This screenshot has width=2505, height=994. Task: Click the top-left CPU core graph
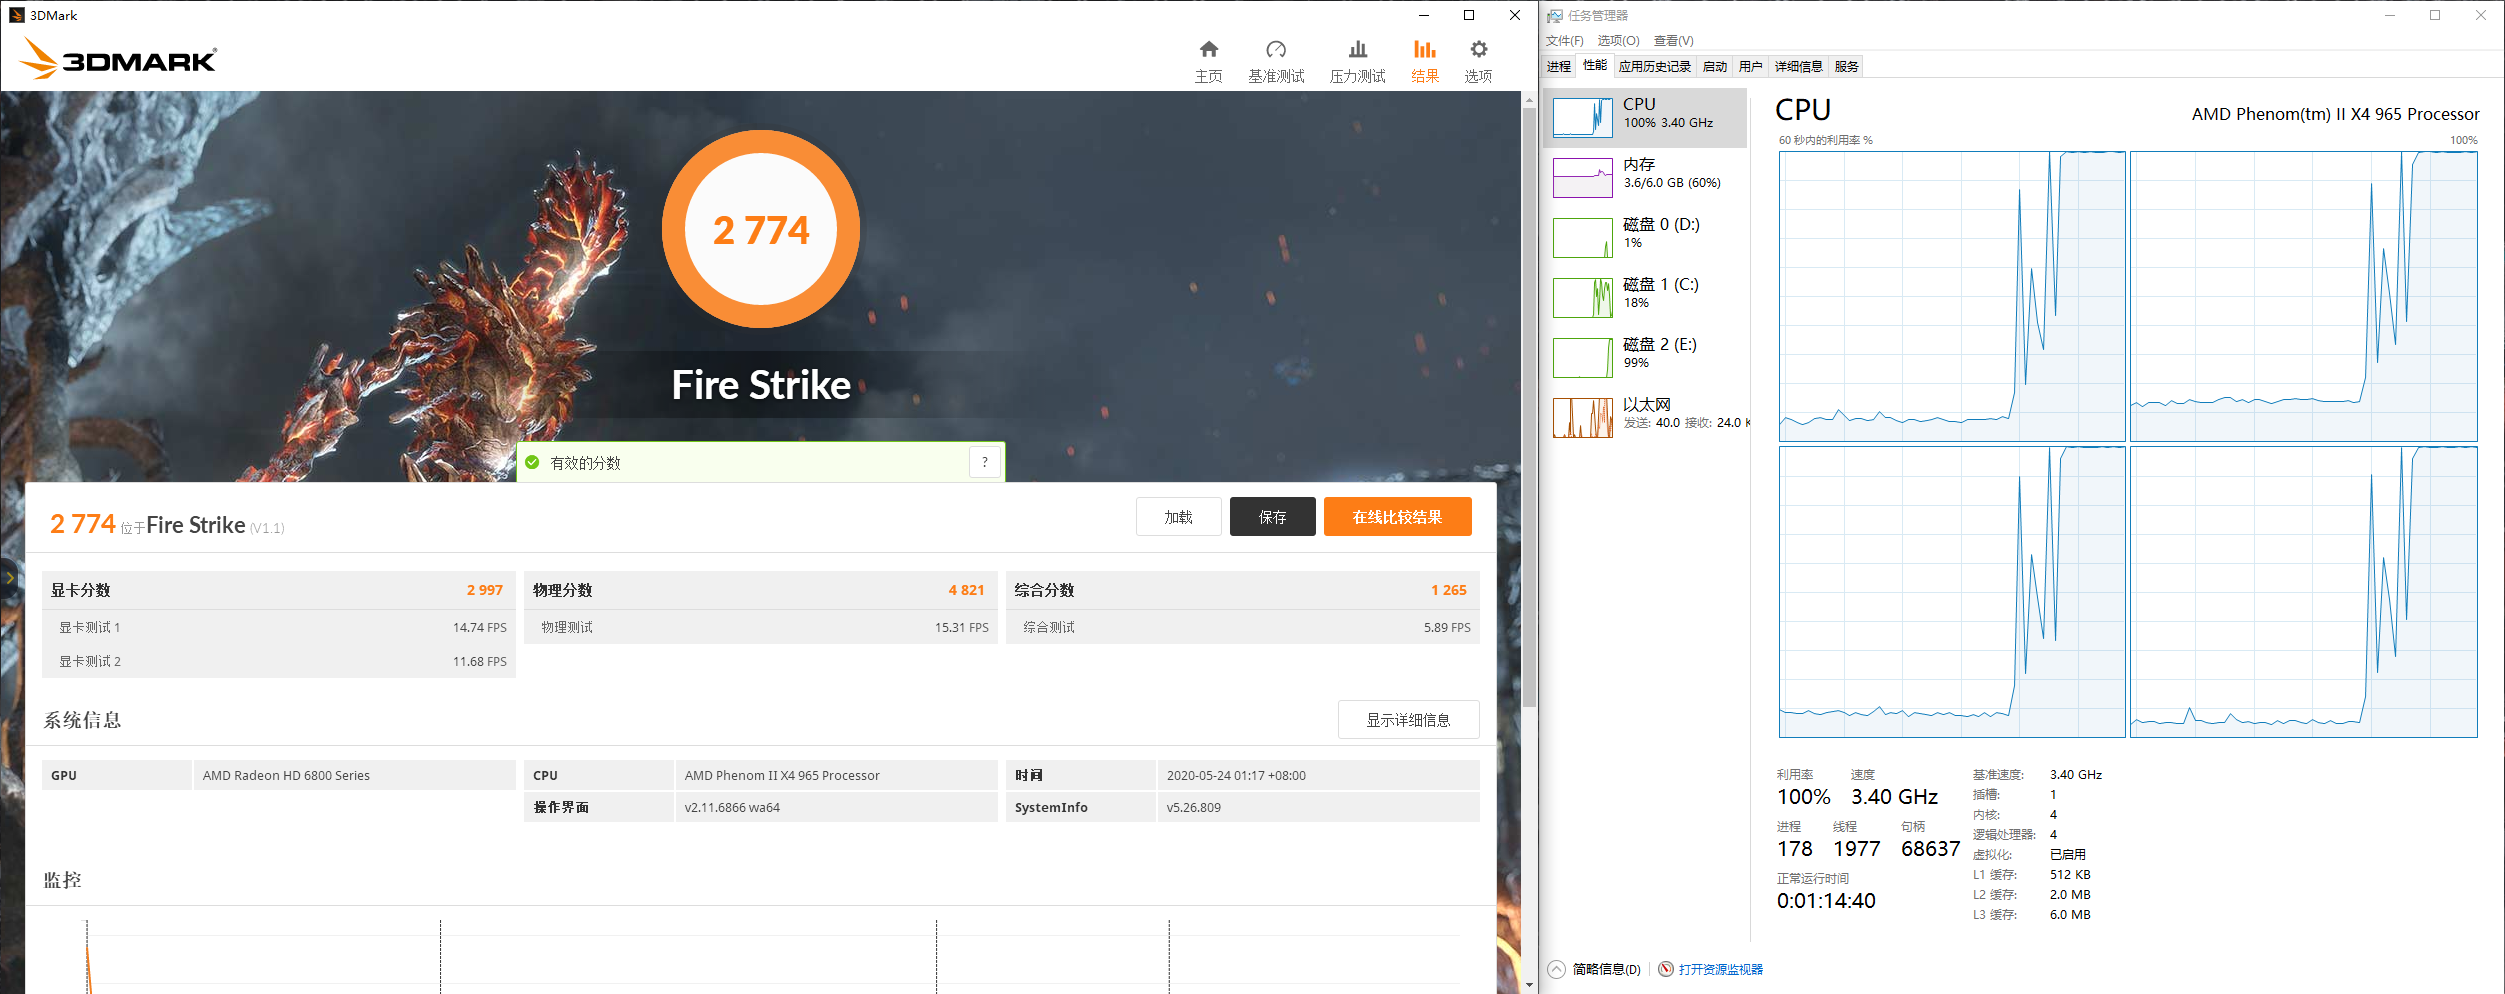pos(1952,296)
